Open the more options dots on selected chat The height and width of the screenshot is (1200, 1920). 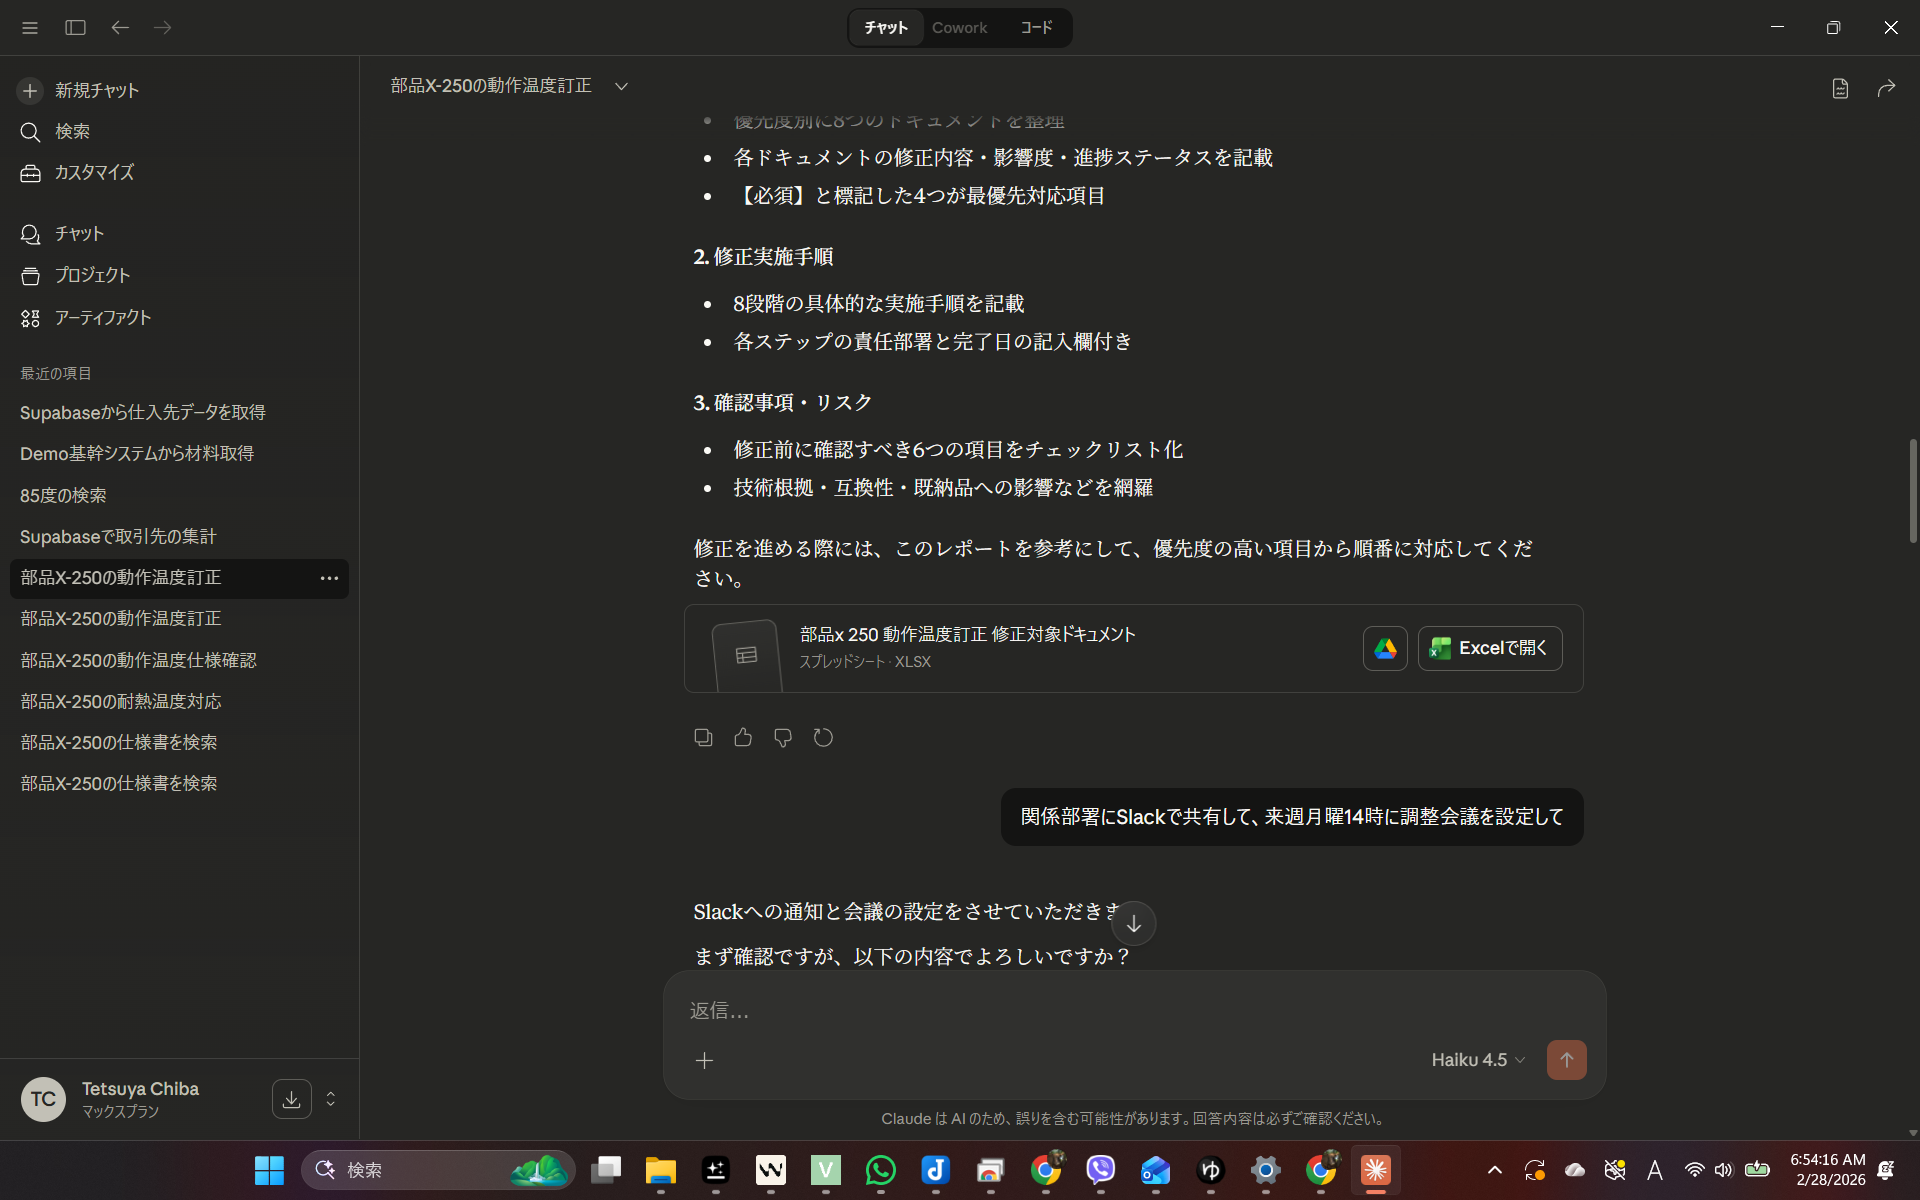[x=329, y=578]
